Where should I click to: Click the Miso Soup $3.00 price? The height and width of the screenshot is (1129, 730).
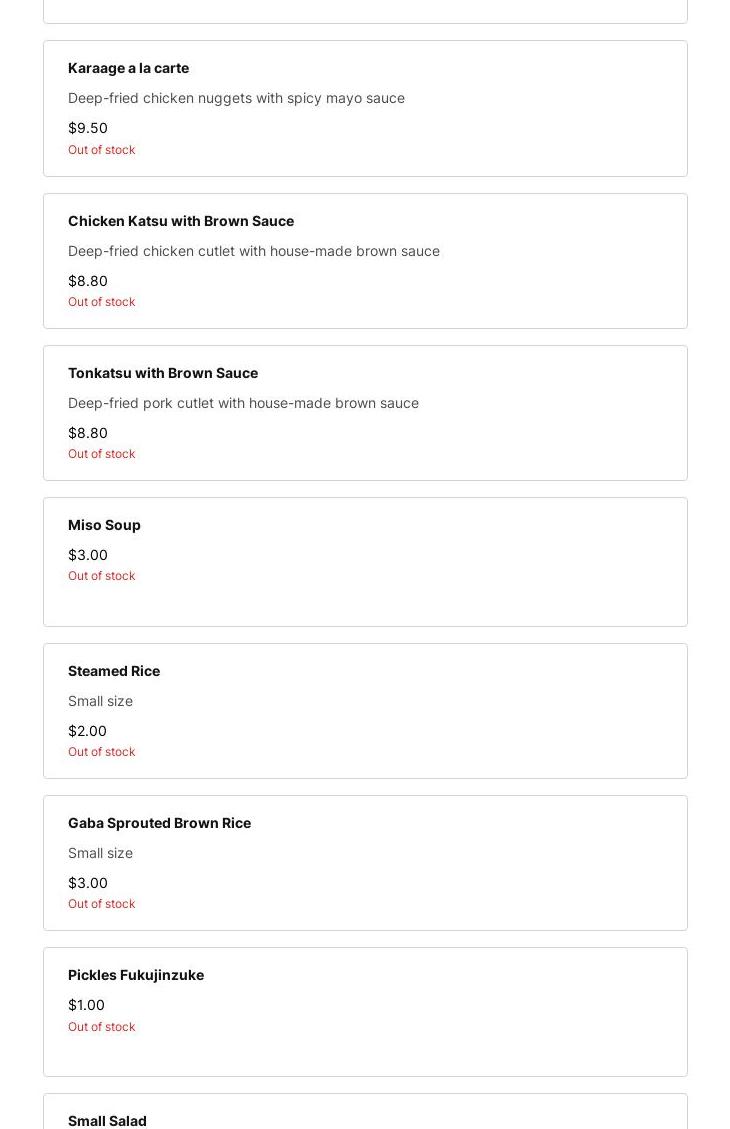(x=88, y=555)
